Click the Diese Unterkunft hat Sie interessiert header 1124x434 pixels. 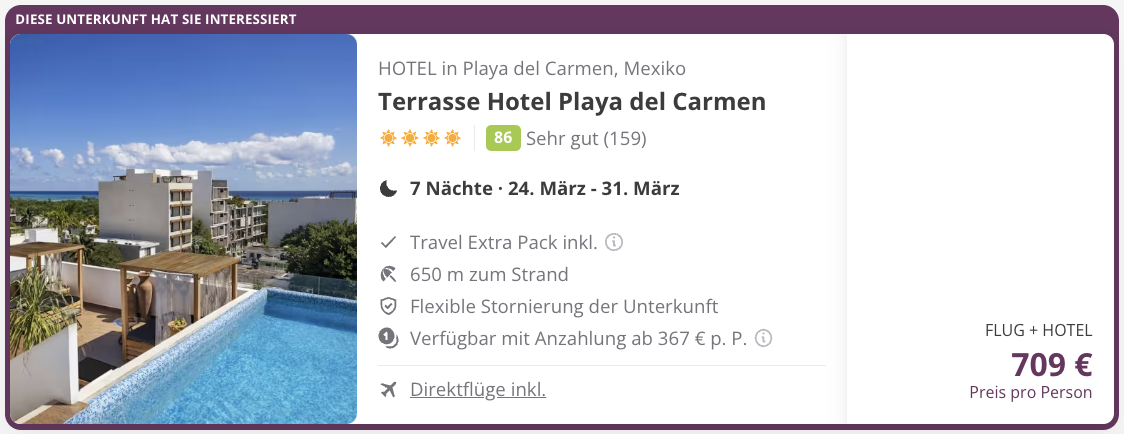(156, 19)
